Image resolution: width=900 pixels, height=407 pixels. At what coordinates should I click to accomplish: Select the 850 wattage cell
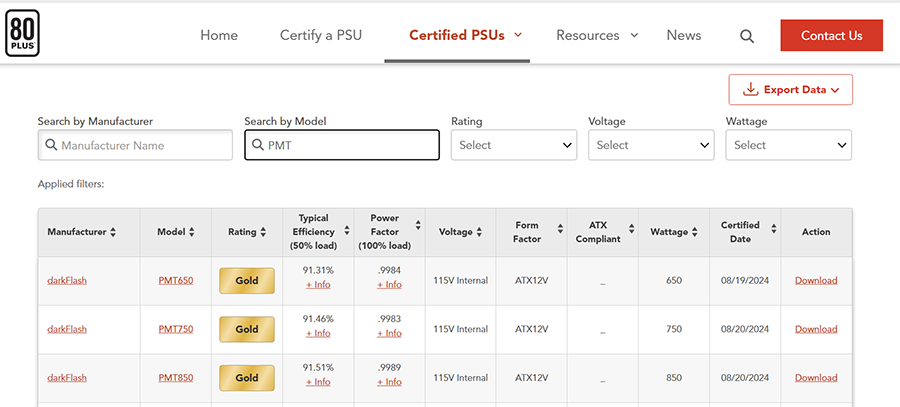(674, 378)
